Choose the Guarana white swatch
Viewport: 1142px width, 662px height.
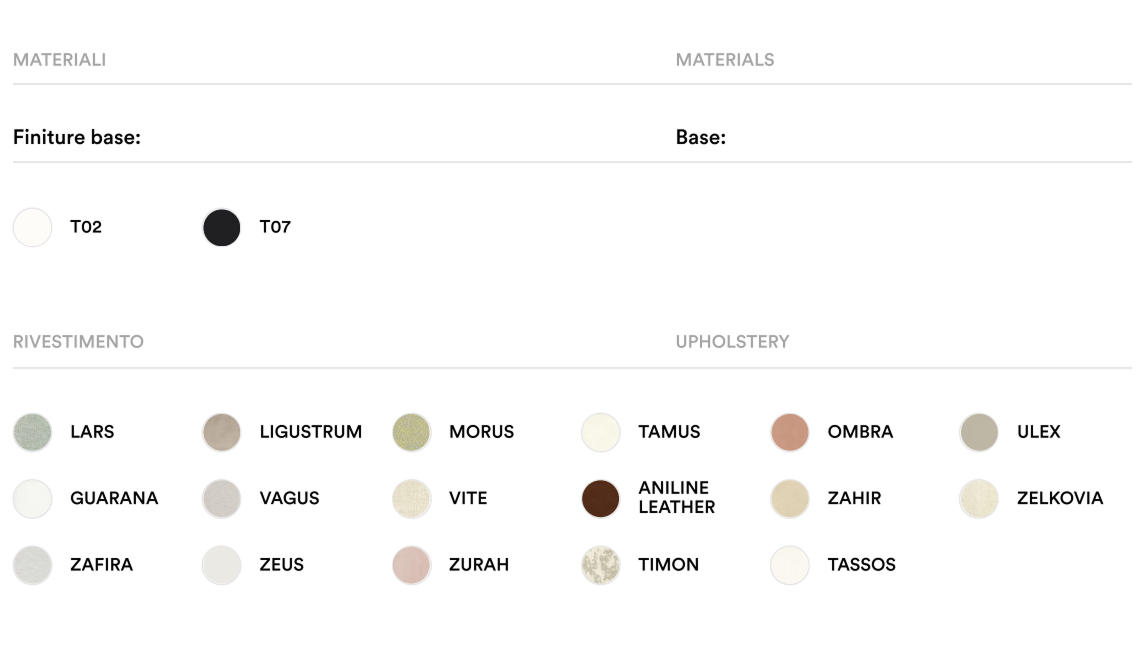(x=32, y=499)
